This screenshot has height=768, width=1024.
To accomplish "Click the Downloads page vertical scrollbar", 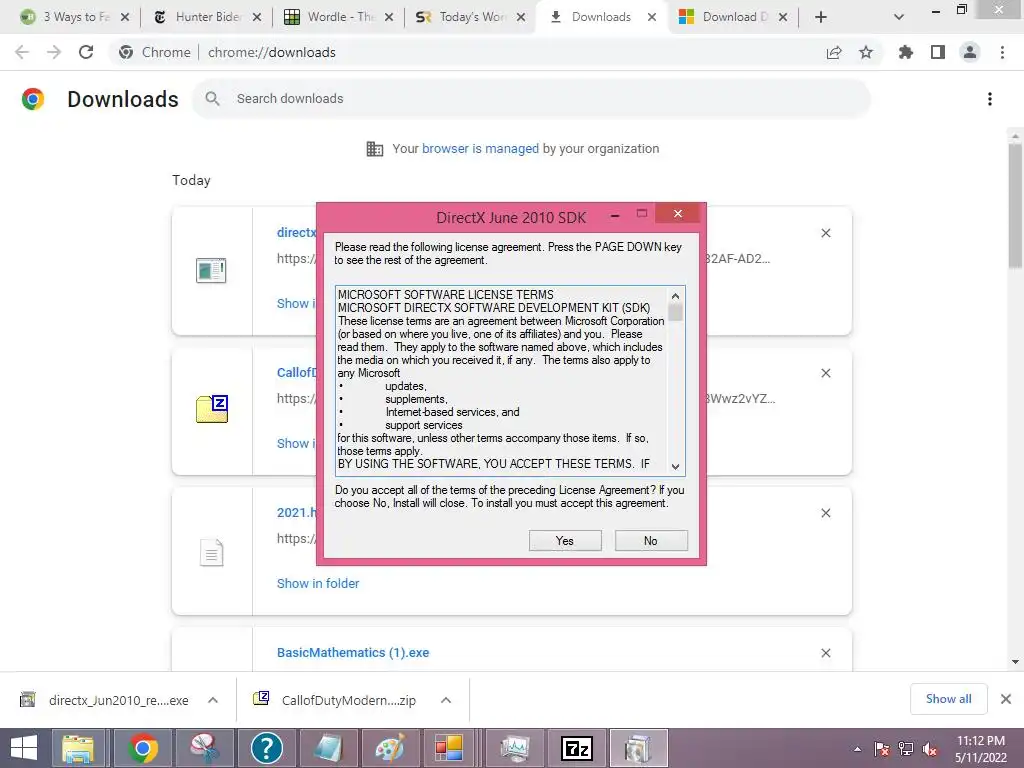I will tap(1015, 206).
